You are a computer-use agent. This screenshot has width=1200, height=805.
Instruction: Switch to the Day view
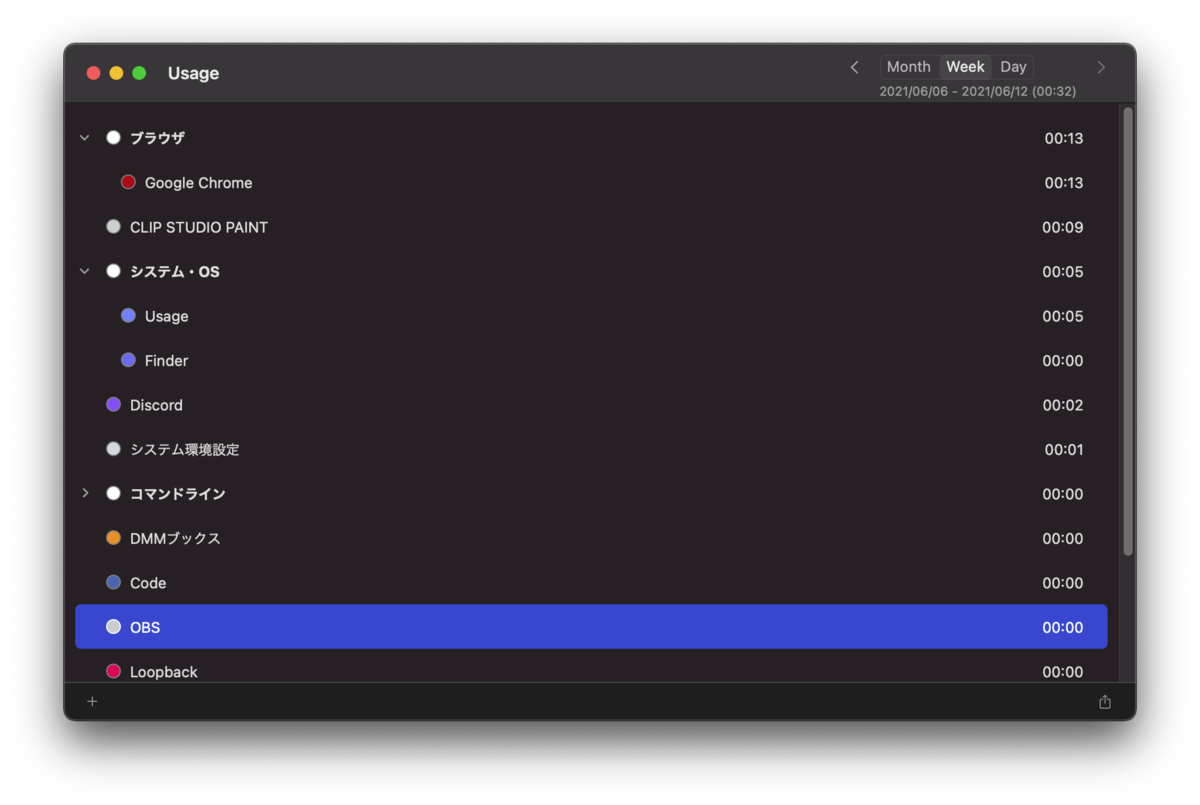click(1013, 67)
